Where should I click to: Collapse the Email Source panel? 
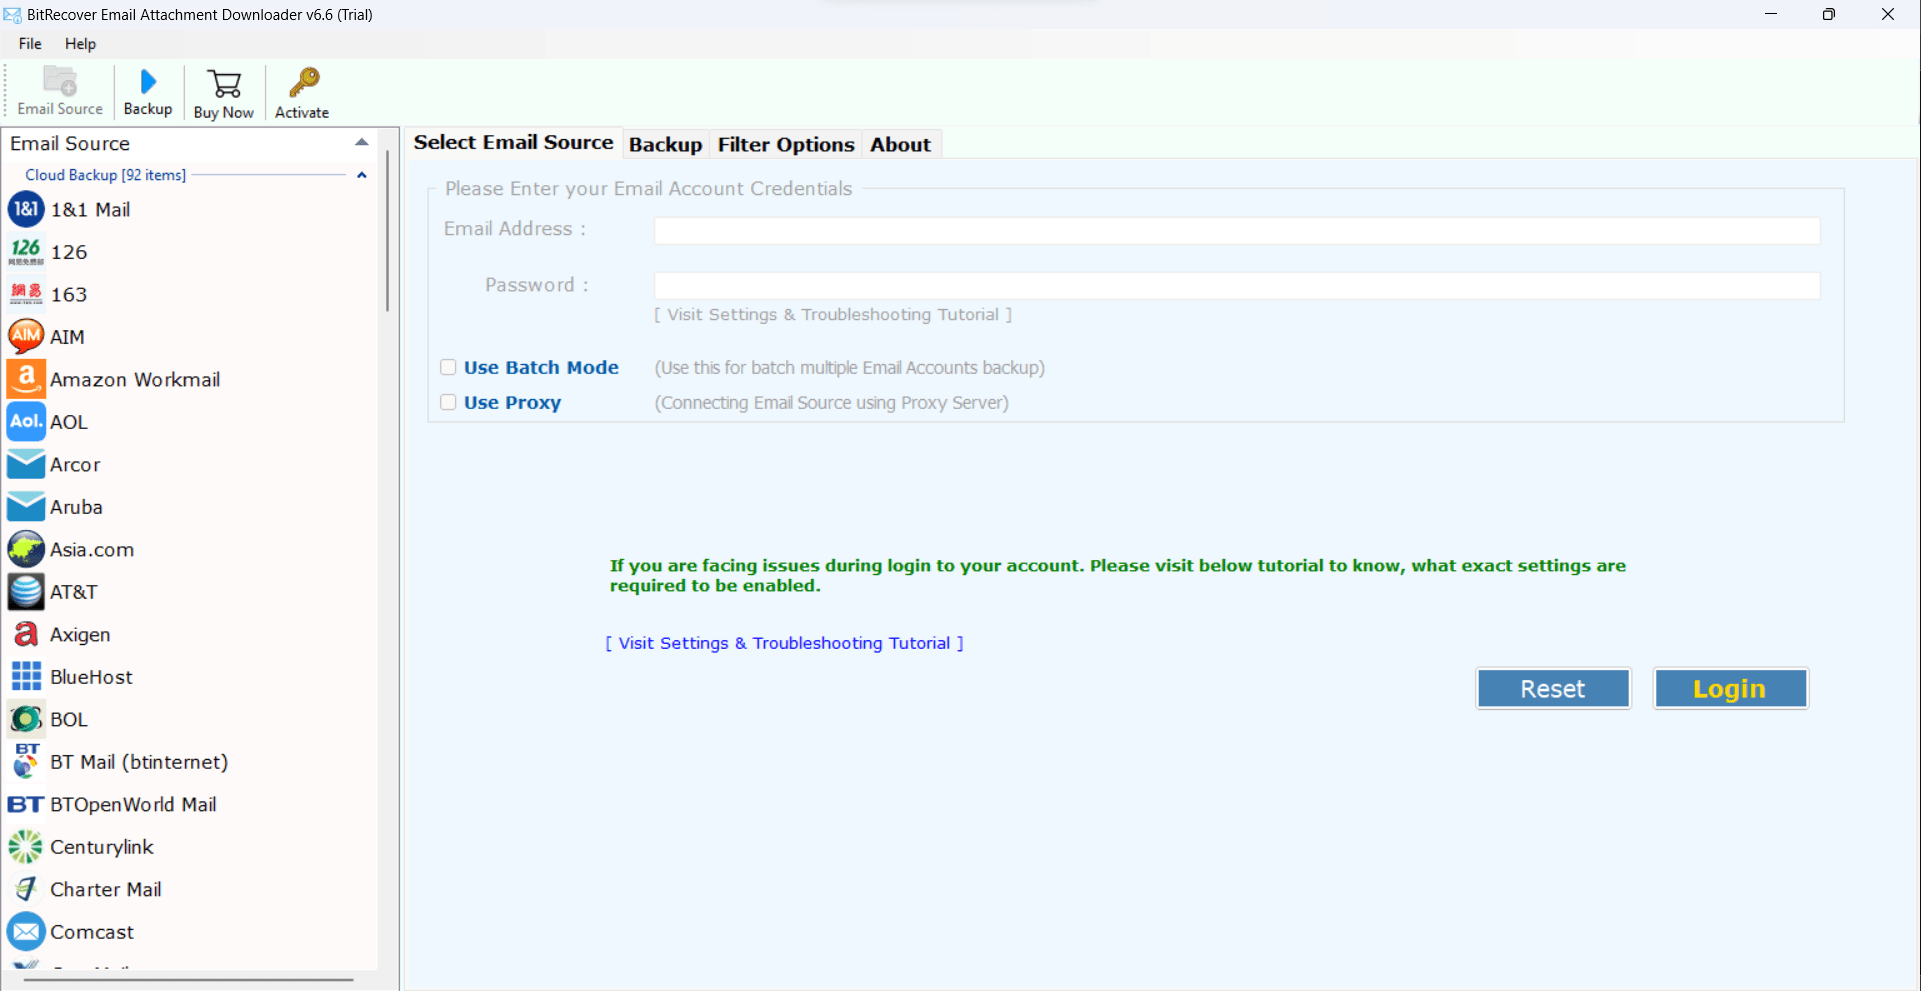361,141
